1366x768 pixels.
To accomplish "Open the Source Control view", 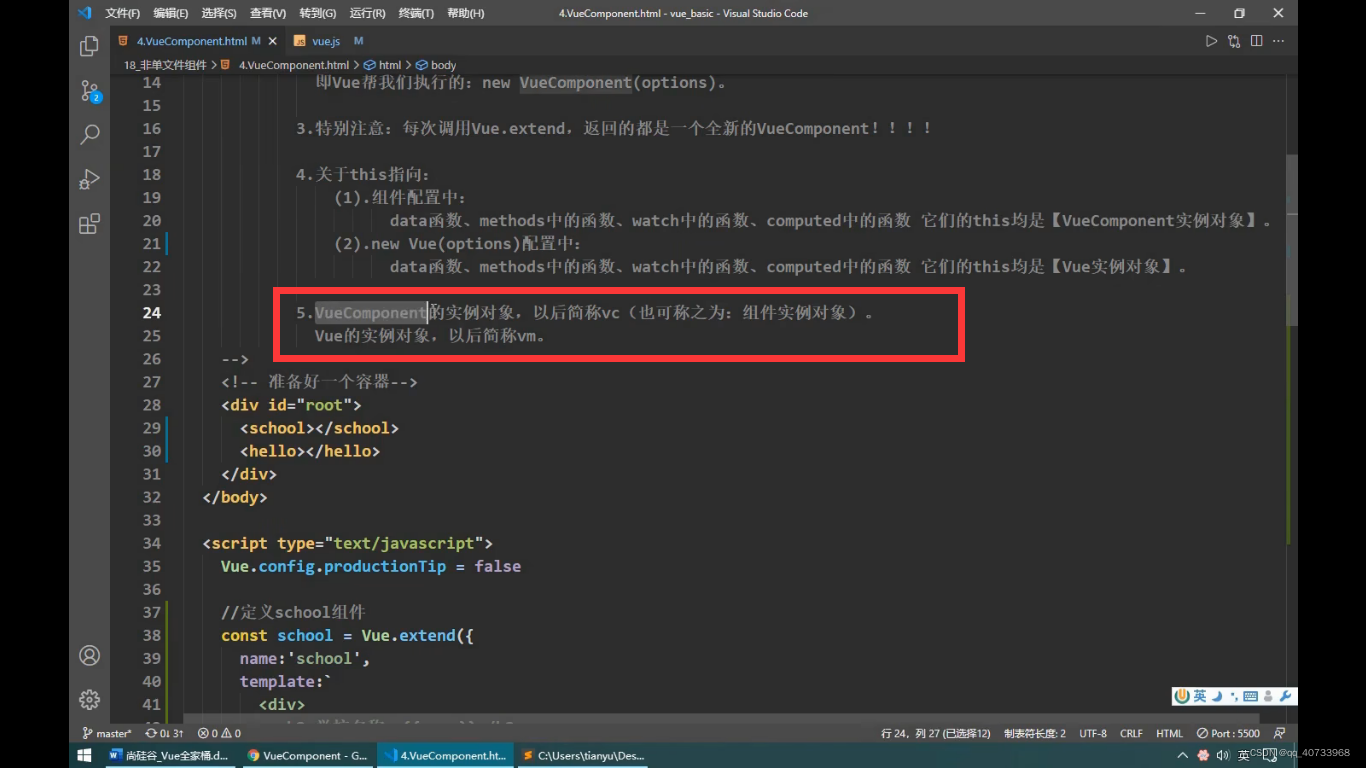I will 89,91.
